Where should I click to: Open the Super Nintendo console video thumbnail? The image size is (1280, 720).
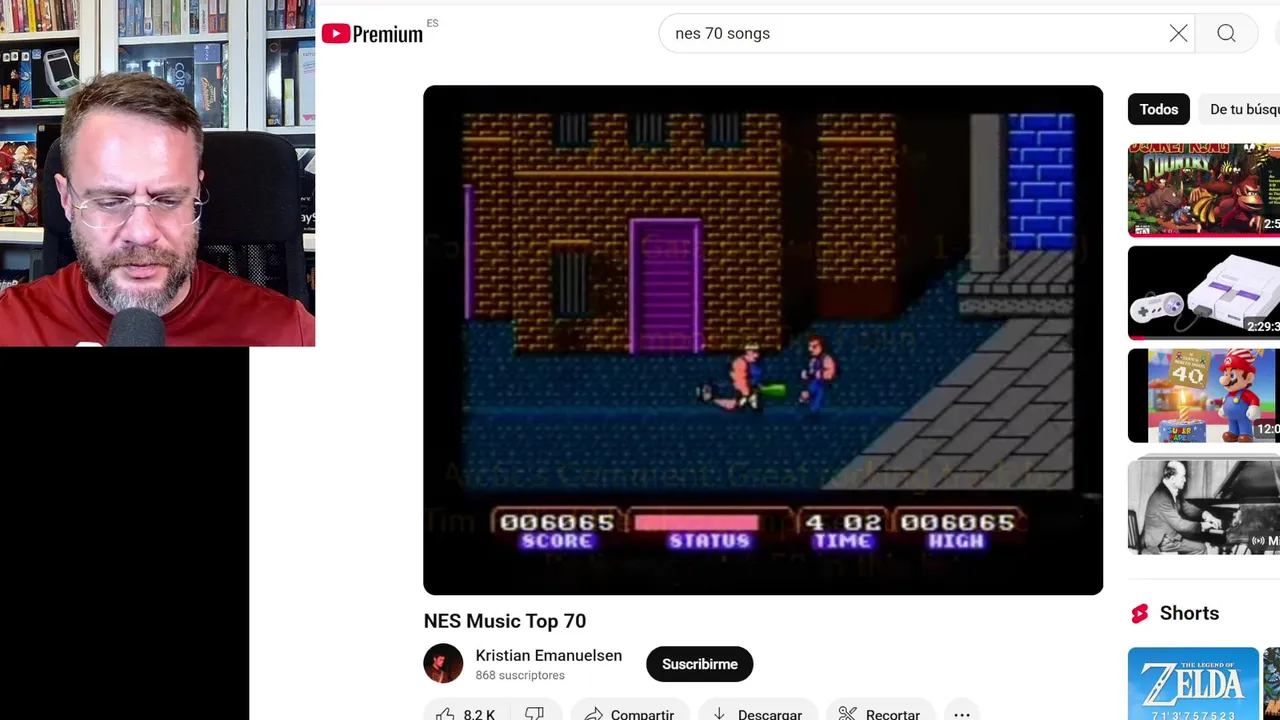tap(1204, 293)
